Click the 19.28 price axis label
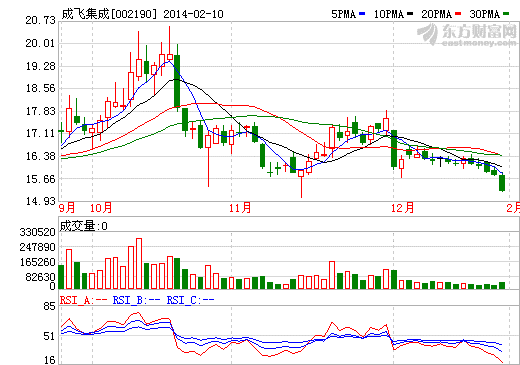The width and height of the screenshot is (520, 365). coord(40,66)
